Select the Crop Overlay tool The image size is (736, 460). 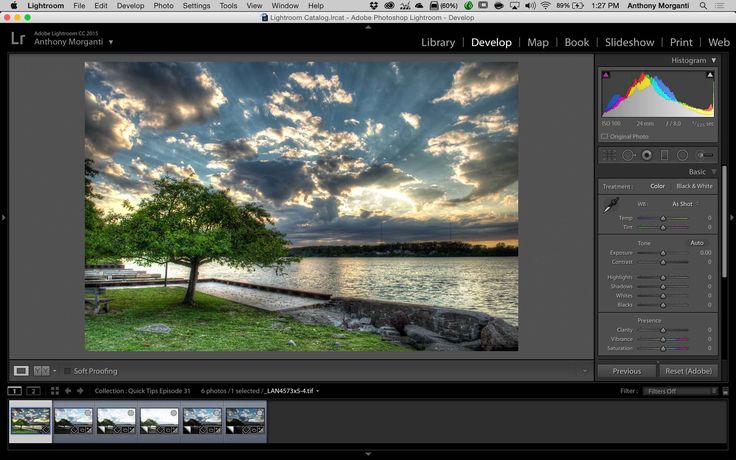[x=609, y=155]
